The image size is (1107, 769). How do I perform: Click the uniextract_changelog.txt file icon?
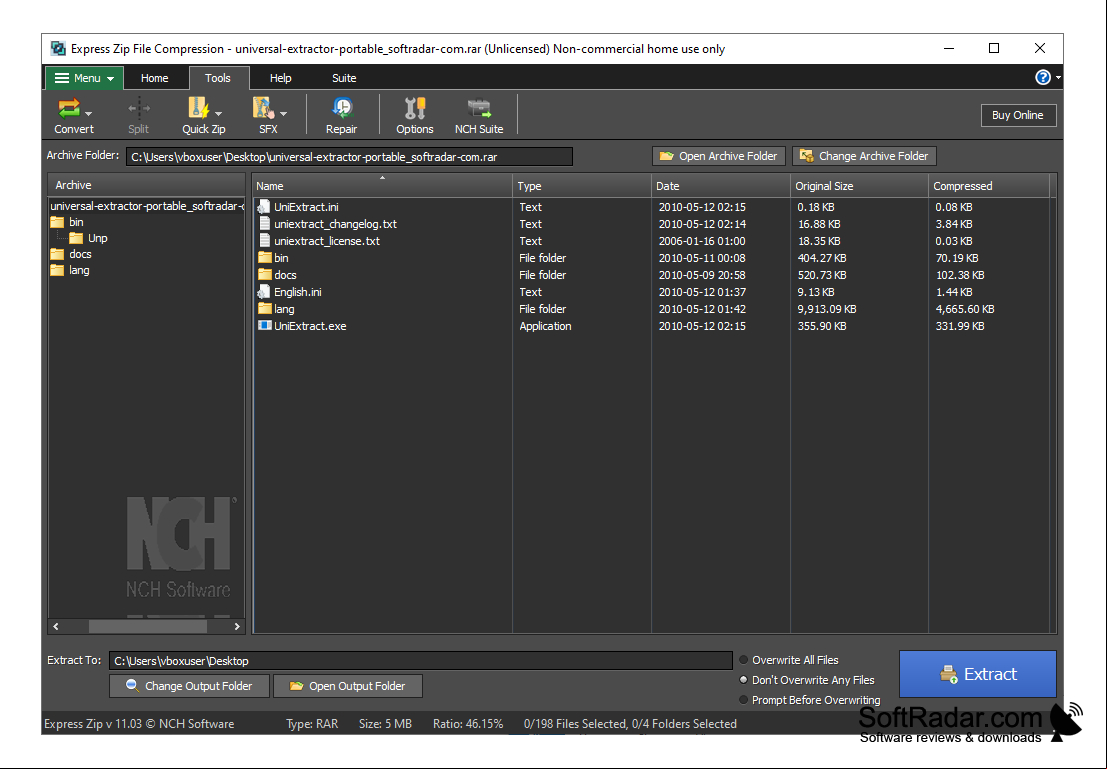tap(264, 224)
